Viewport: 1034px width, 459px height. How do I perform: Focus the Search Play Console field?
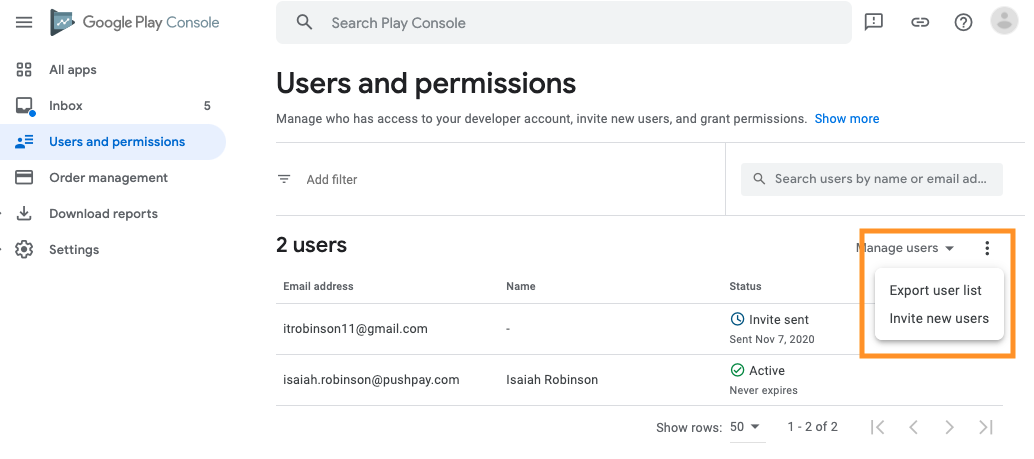pos(564,22)
